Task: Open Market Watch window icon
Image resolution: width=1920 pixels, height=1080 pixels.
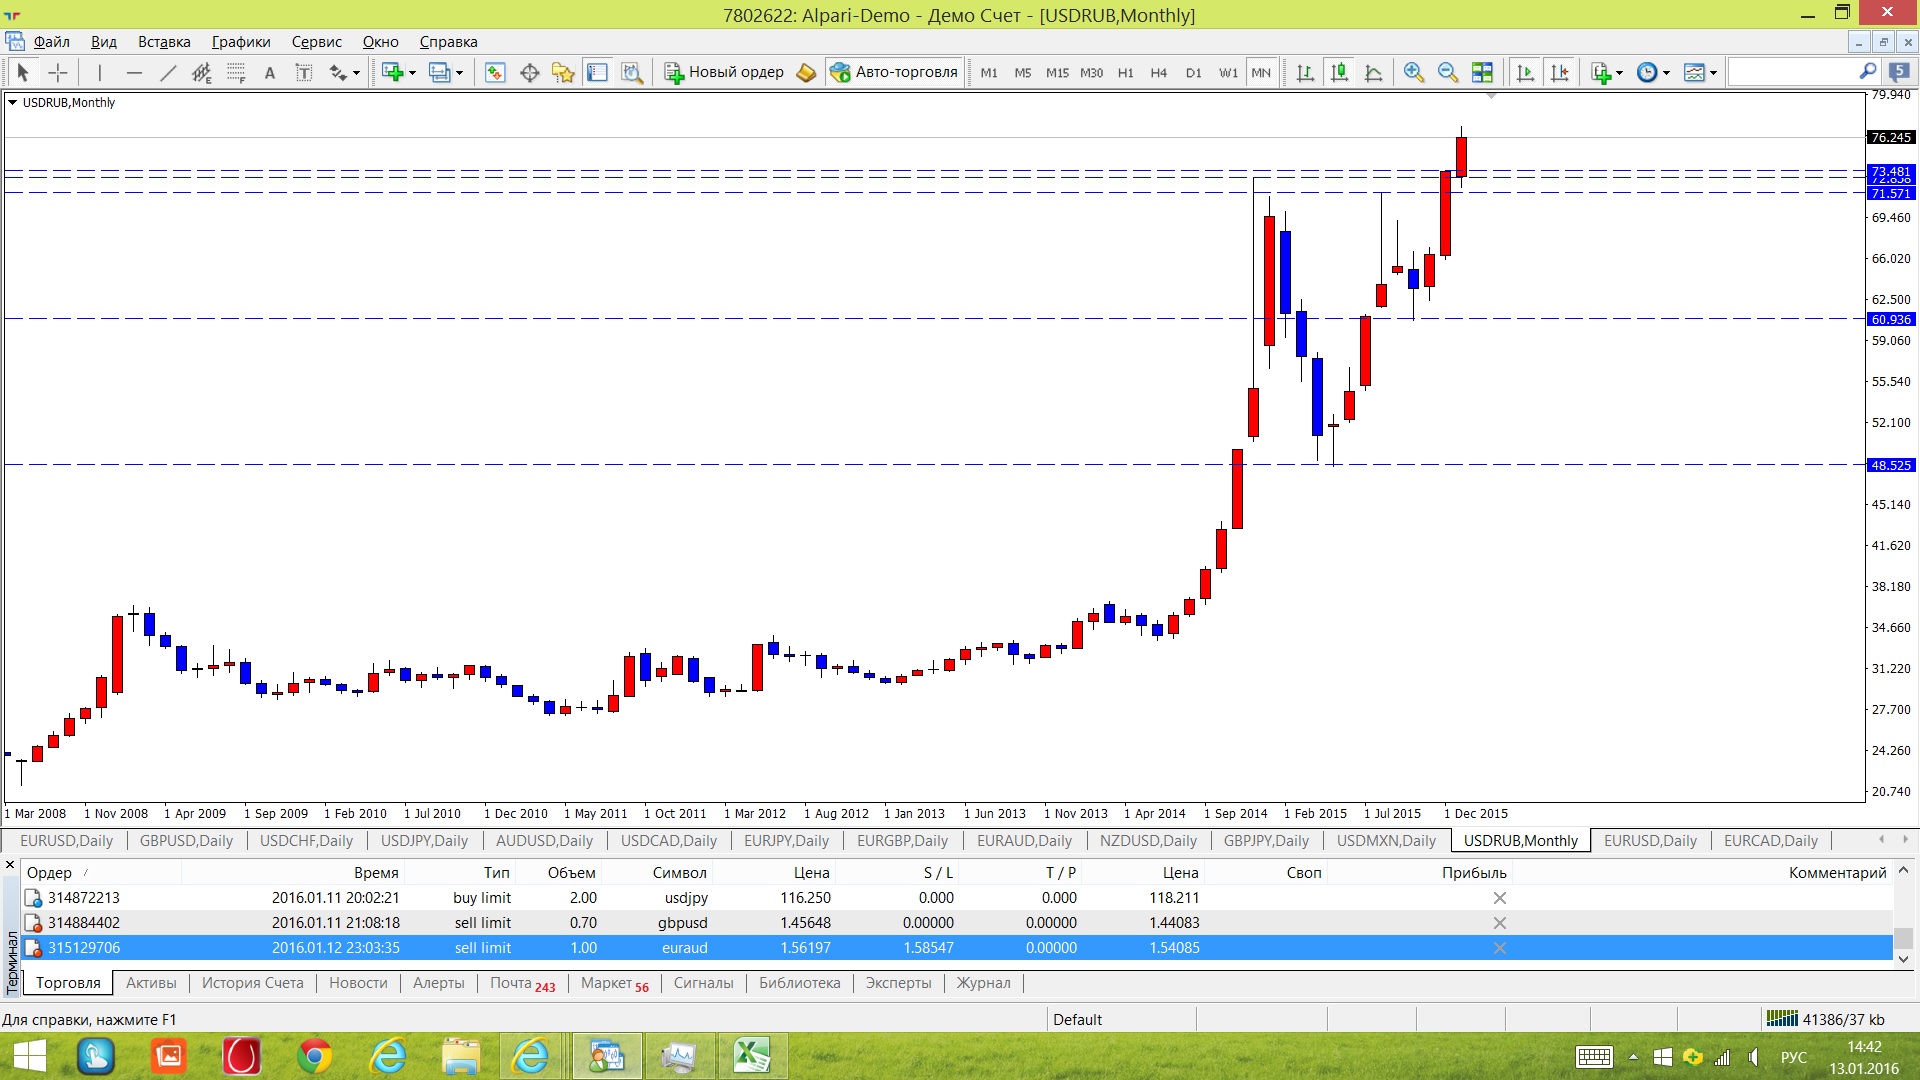Action: 495,72
